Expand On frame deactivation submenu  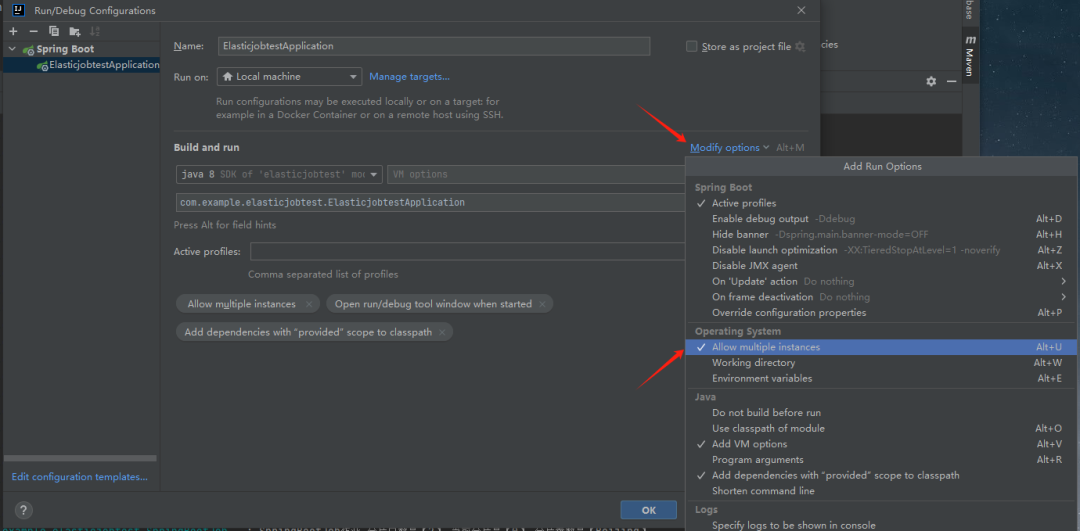click(x=881, y=297)
